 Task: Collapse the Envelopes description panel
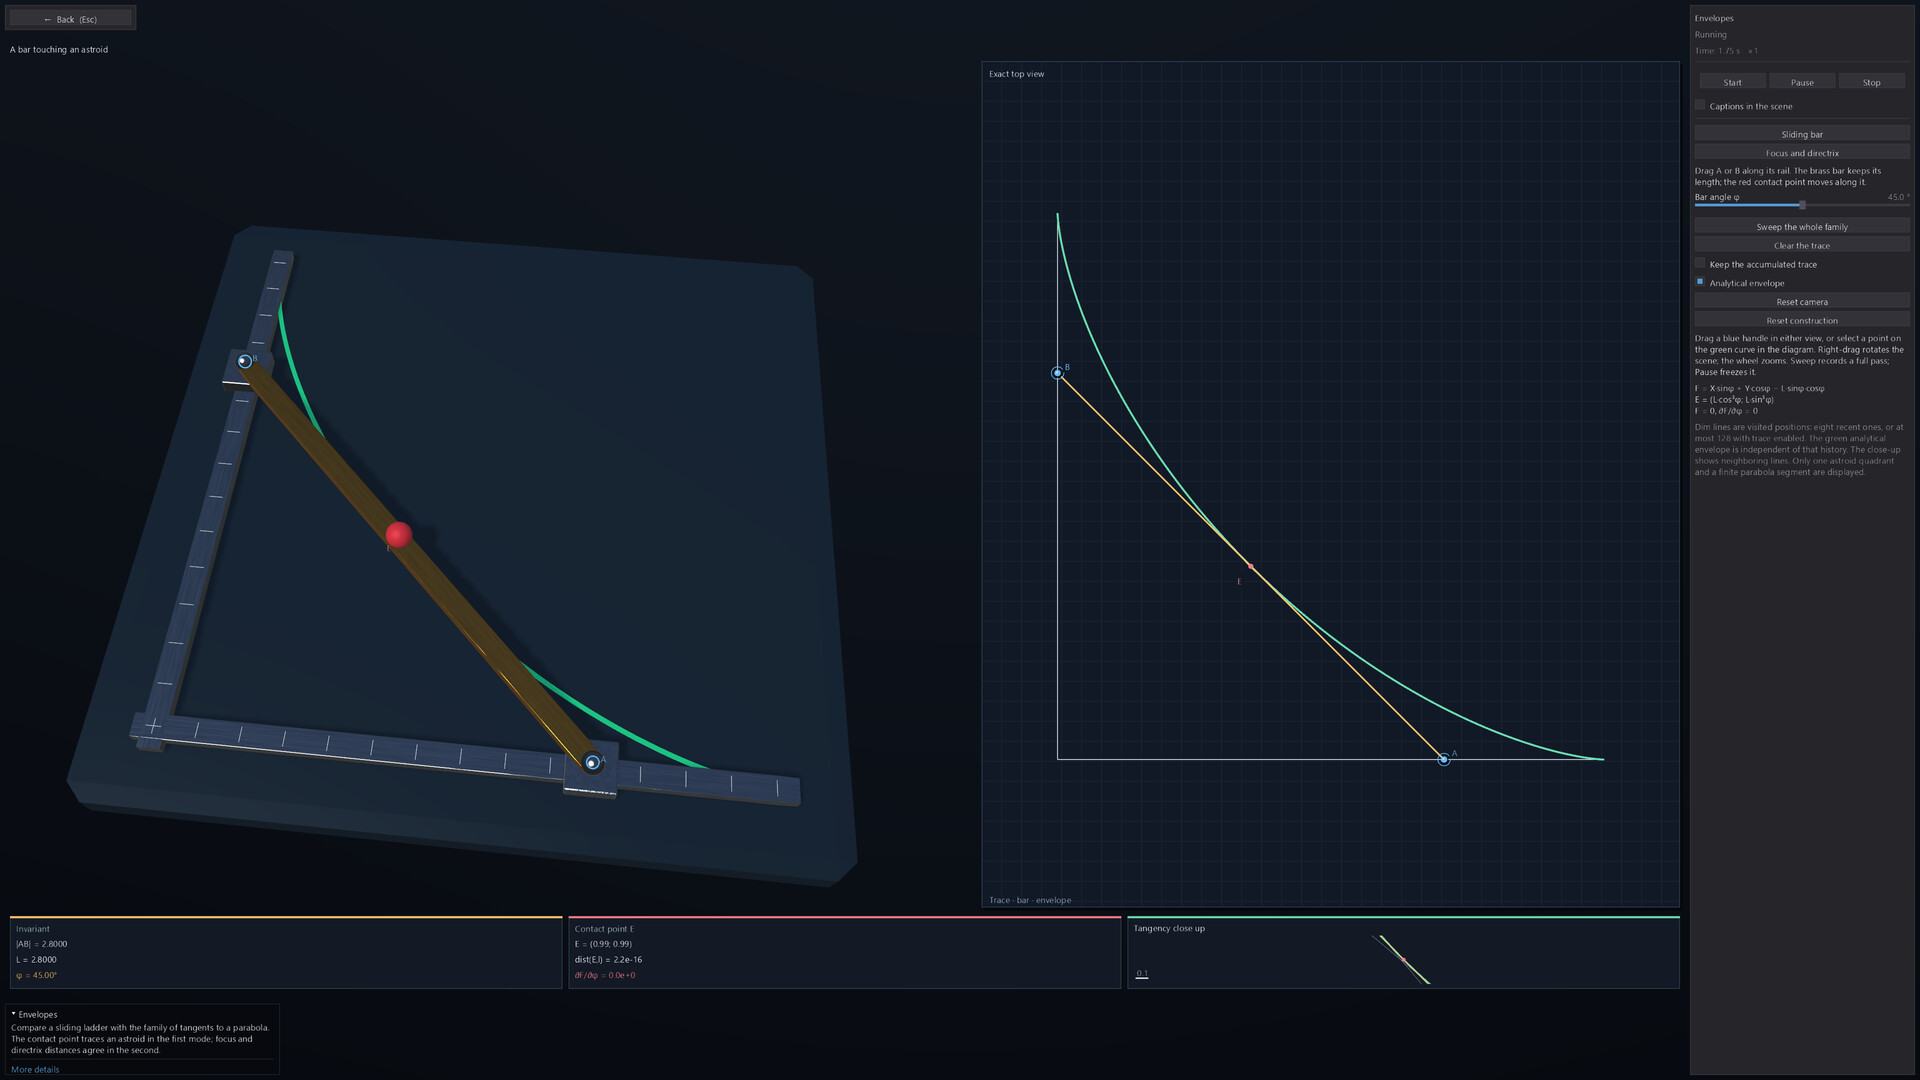pyautogui.click(x=14, y=1014)
